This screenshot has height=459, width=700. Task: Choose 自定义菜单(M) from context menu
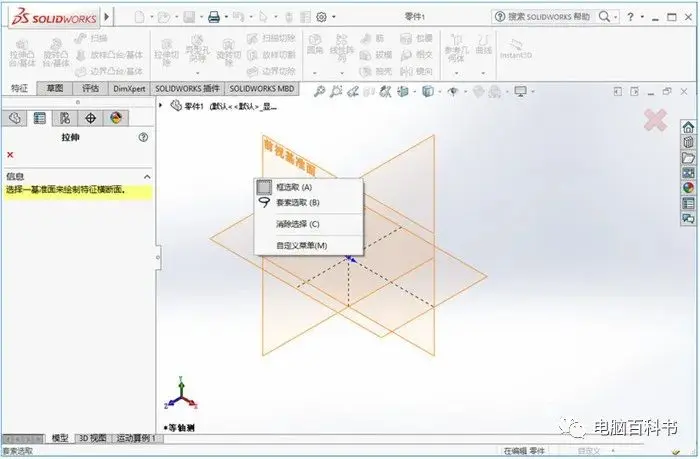[308, 246]
